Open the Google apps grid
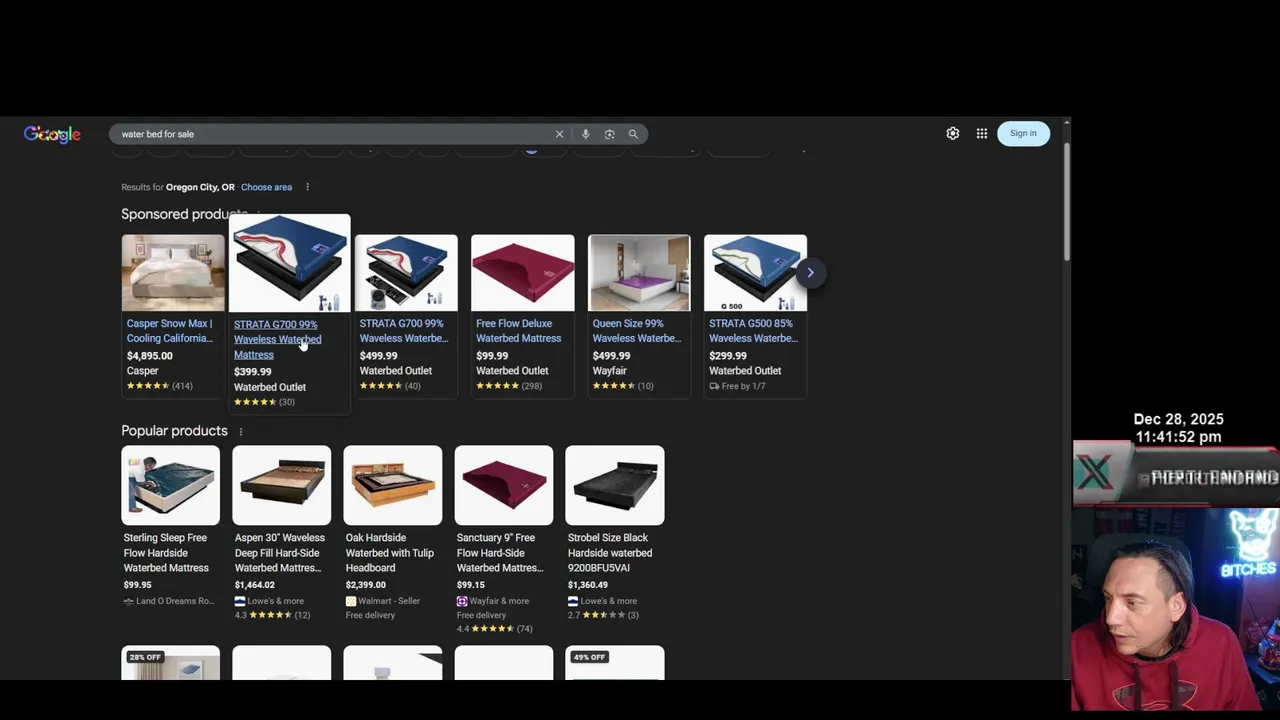 point(982,133)
